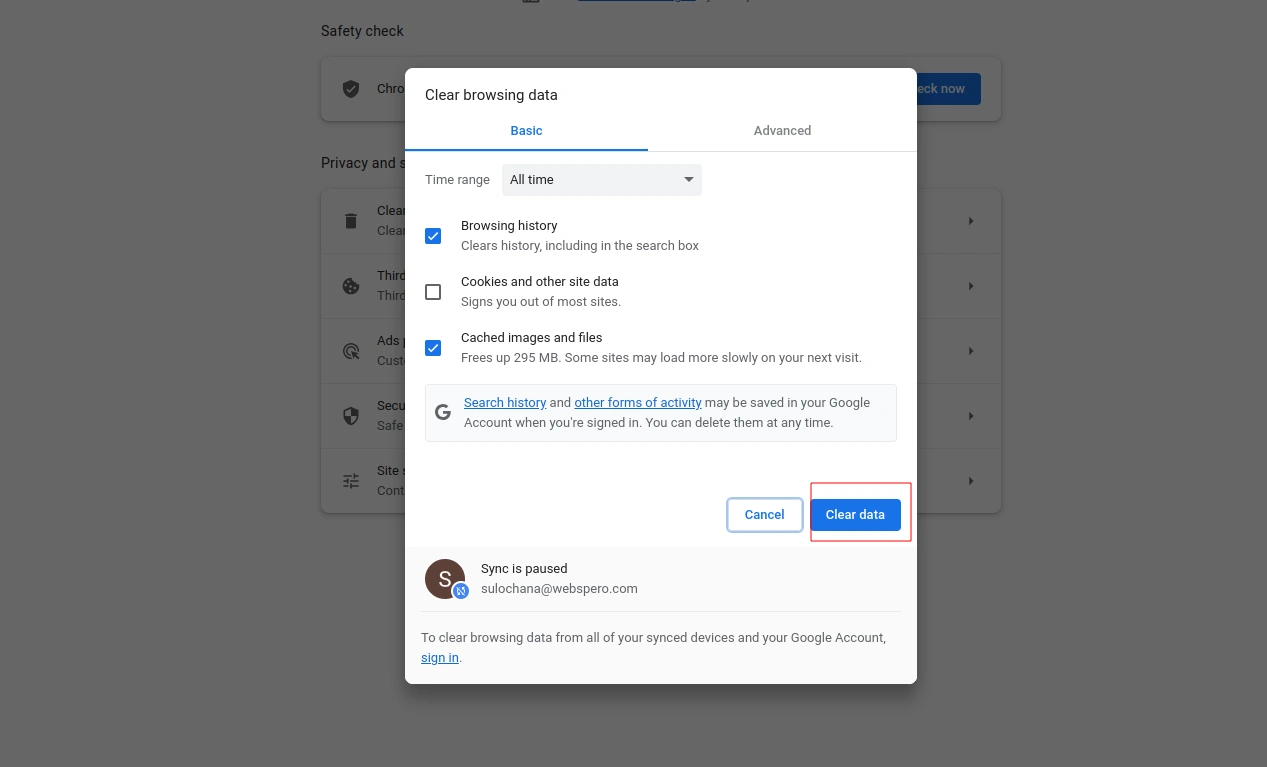Click the Google G logo icon

click(x=443, y=412)
